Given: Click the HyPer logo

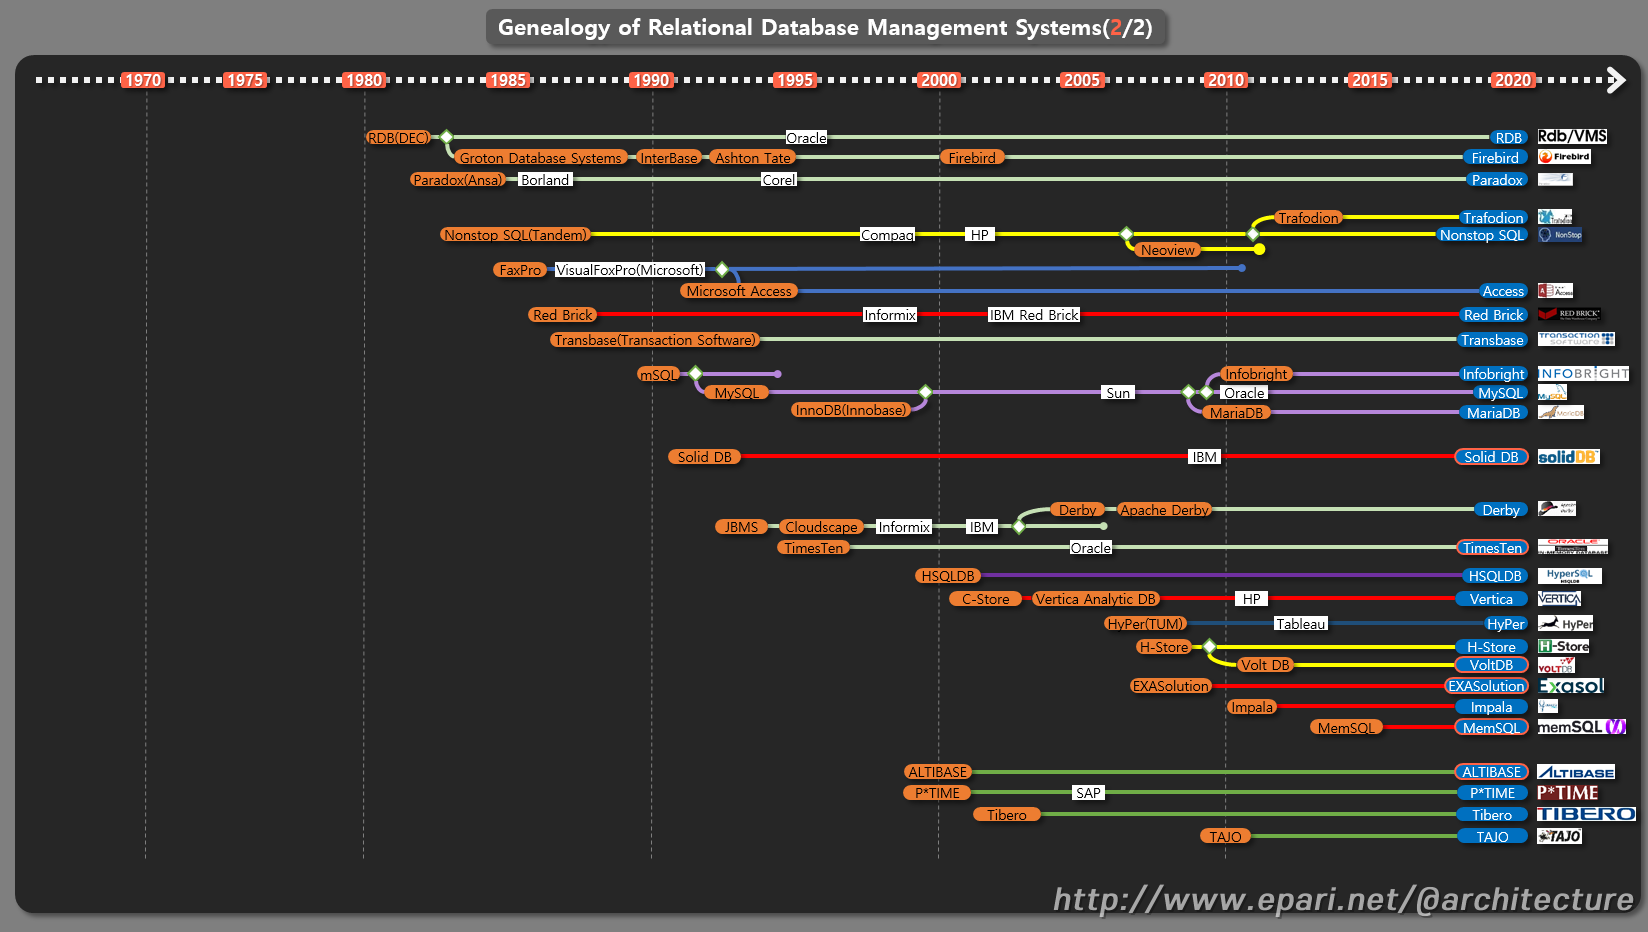Looking at the screenshot, I should (x=1565, y=623).
